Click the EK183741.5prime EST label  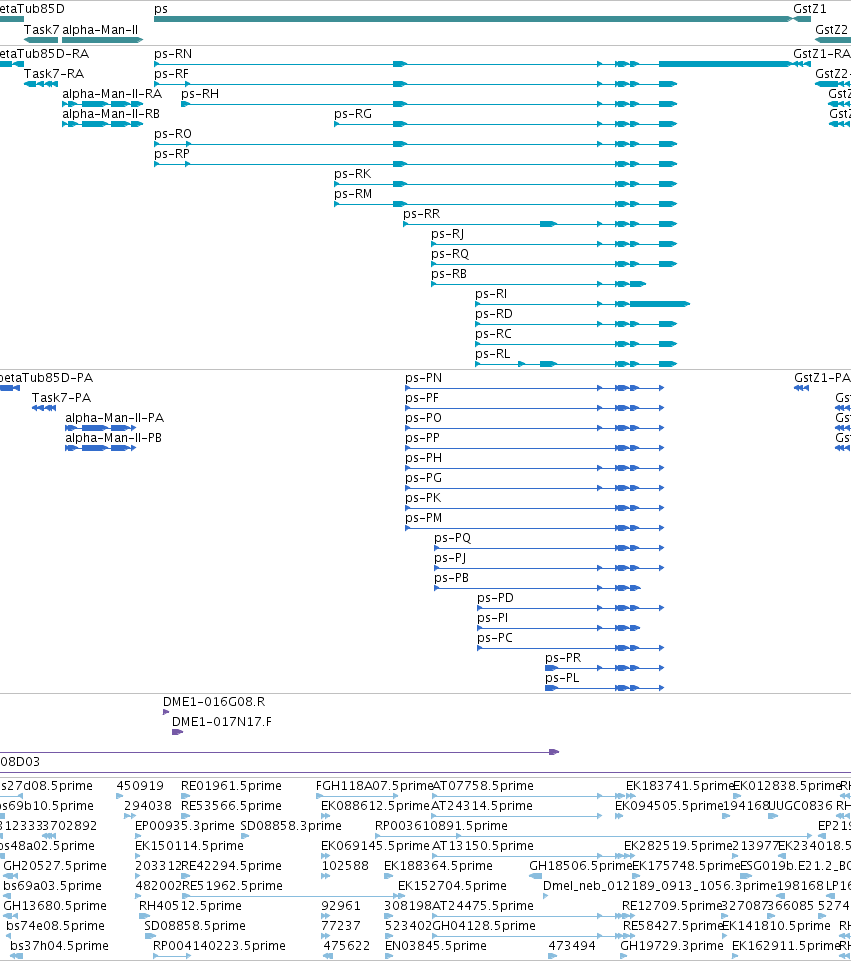679,786
